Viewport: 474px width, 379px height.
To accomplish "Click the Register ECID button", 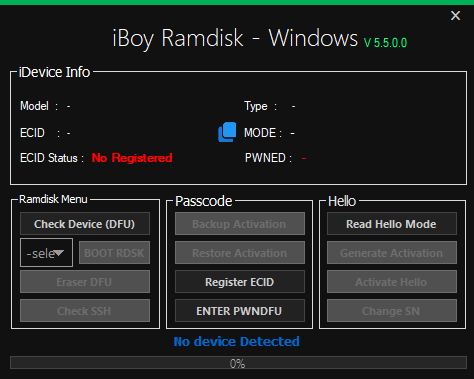I will click(x=240, y=282).
